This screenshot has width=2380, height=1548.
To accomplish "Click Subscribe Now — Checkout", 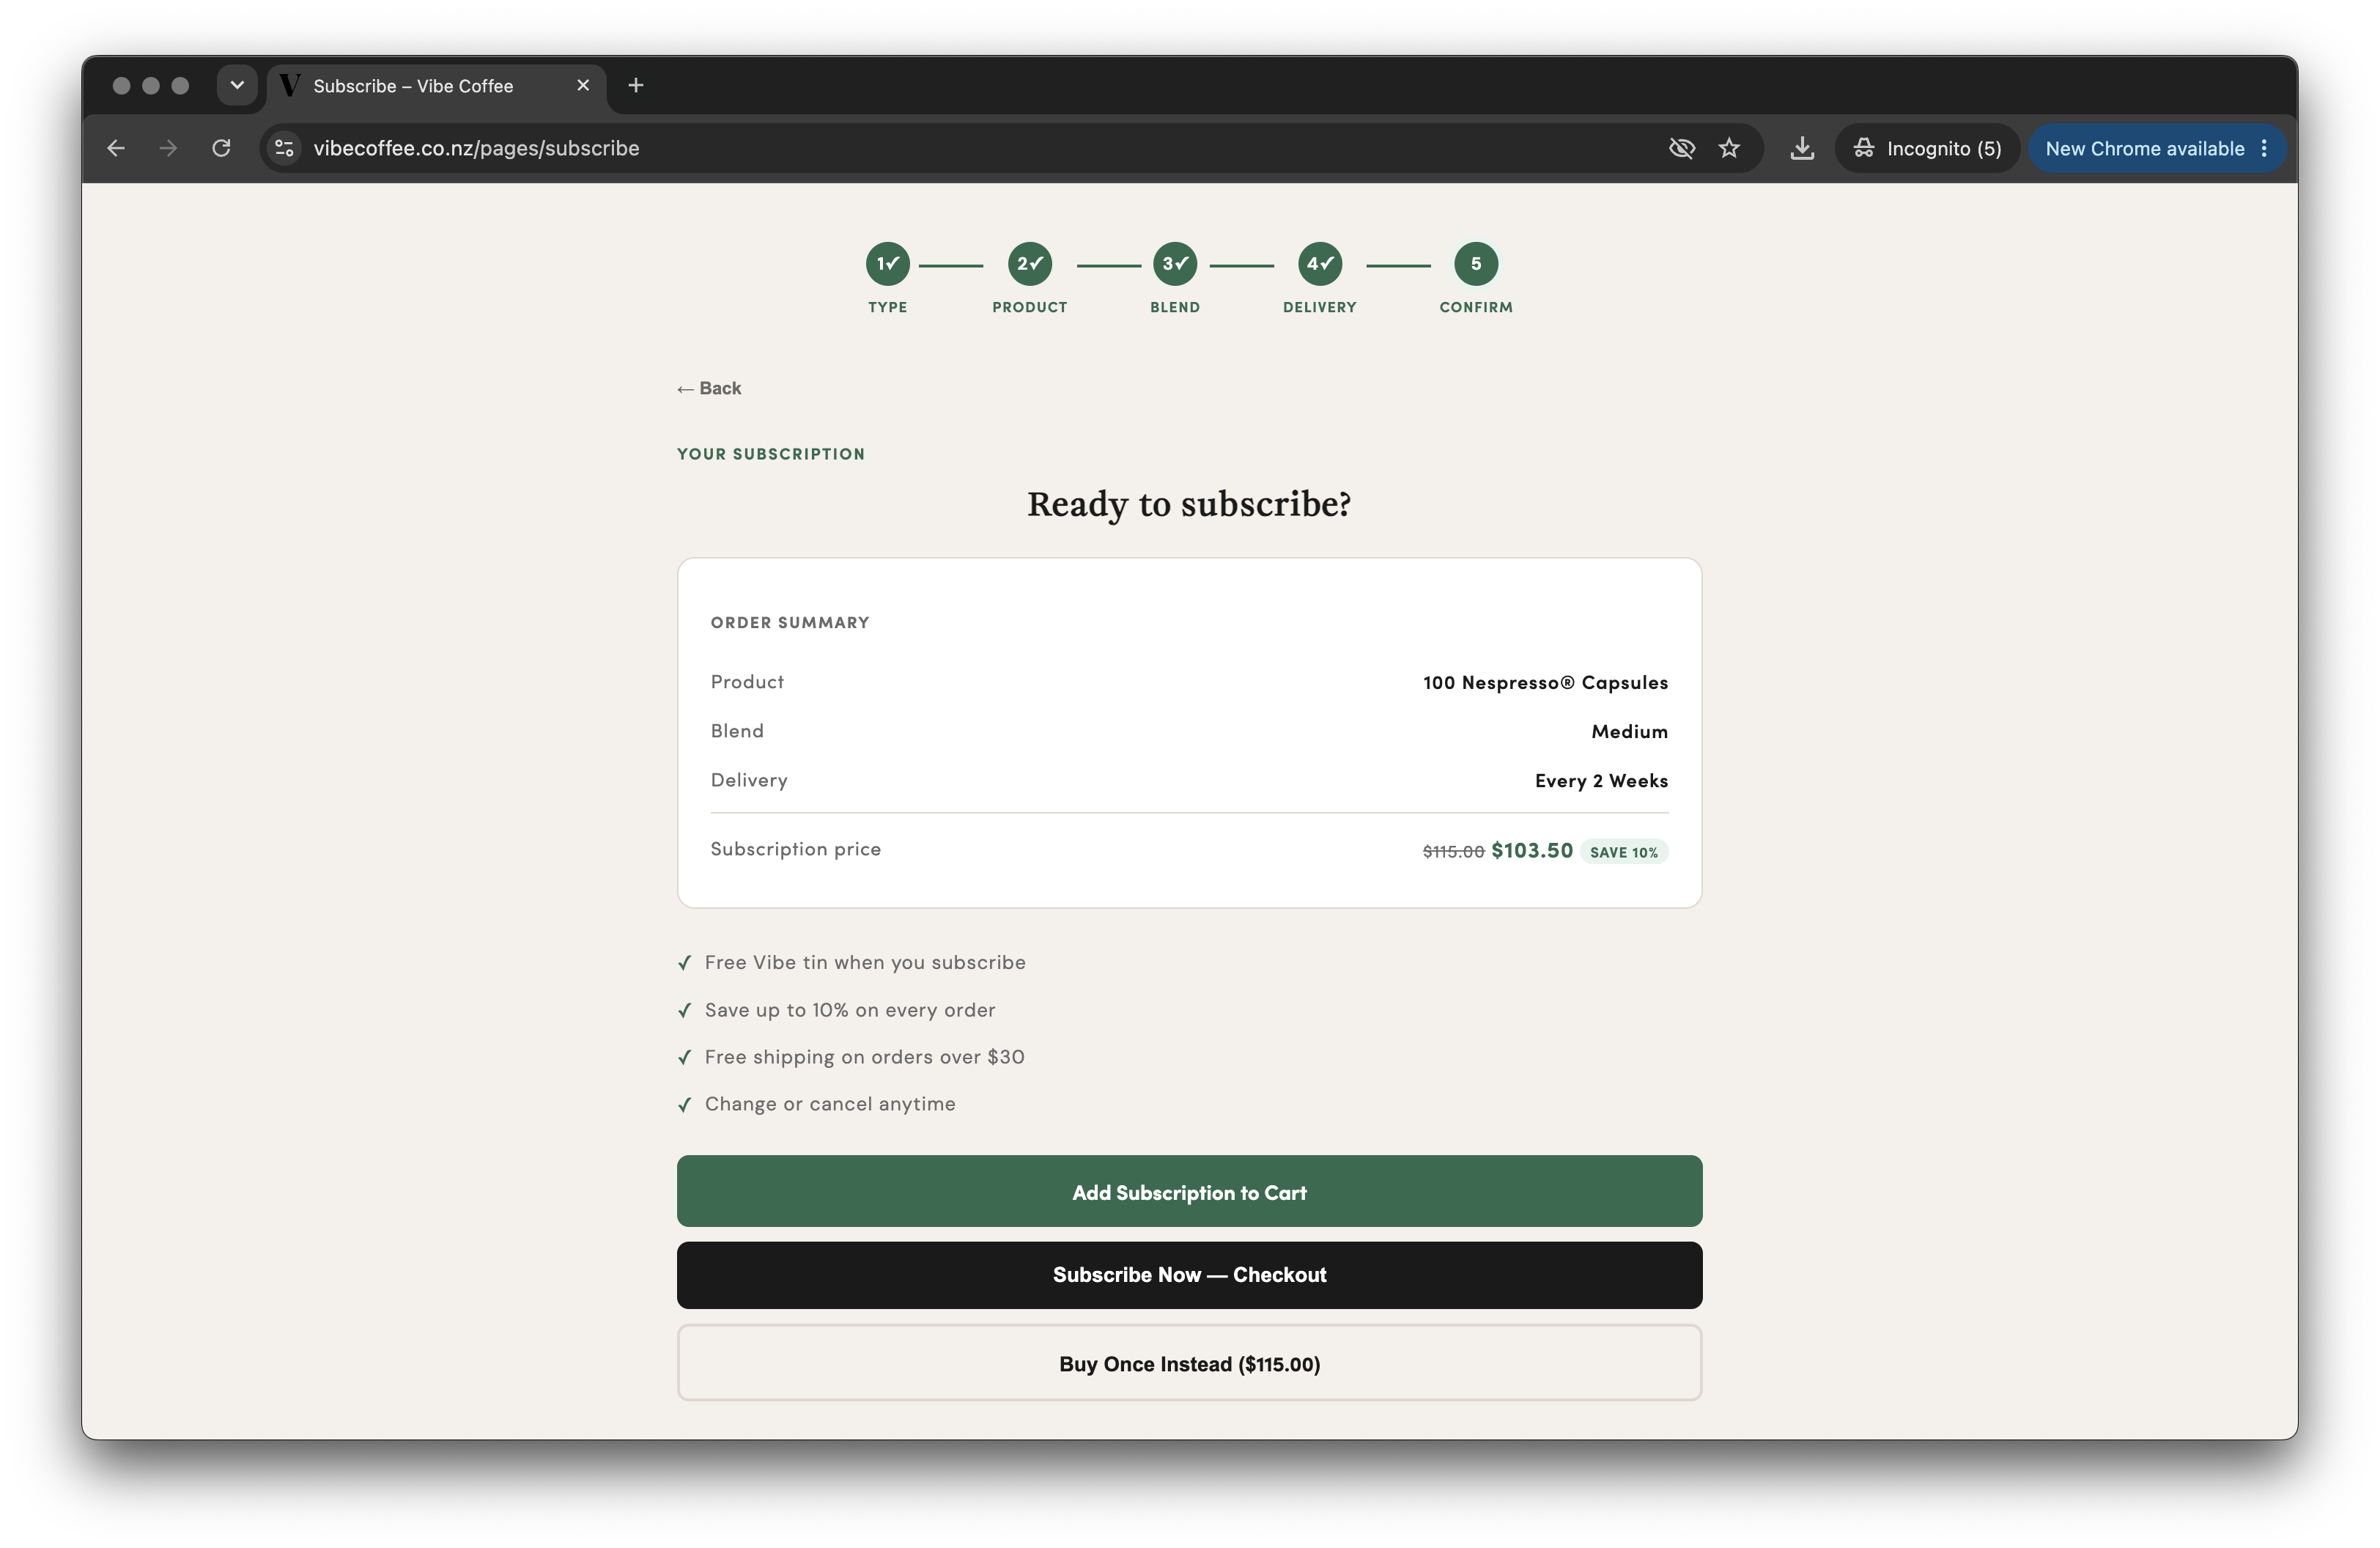I will (1189, 1275).
